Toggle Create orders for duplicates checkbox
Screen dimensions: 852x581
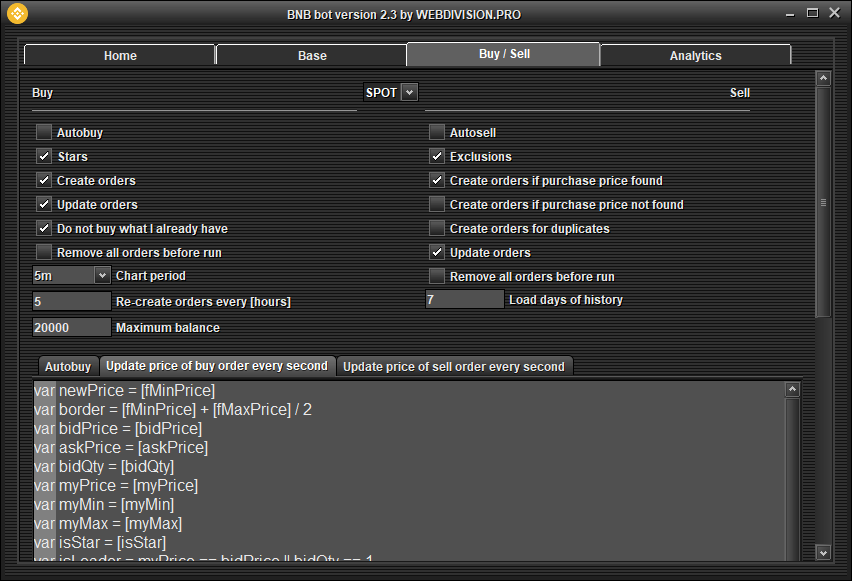tap(437, 228)
